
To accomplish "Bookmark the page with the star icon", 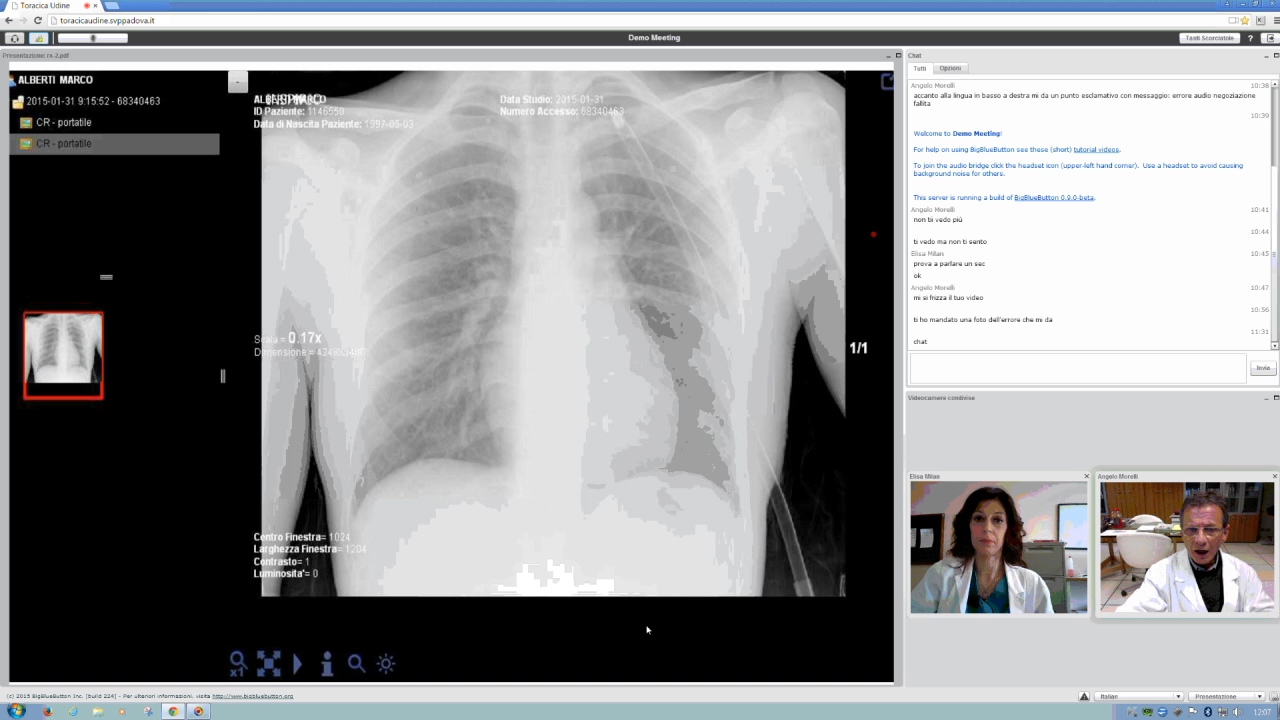I will tap(1244, 20).
